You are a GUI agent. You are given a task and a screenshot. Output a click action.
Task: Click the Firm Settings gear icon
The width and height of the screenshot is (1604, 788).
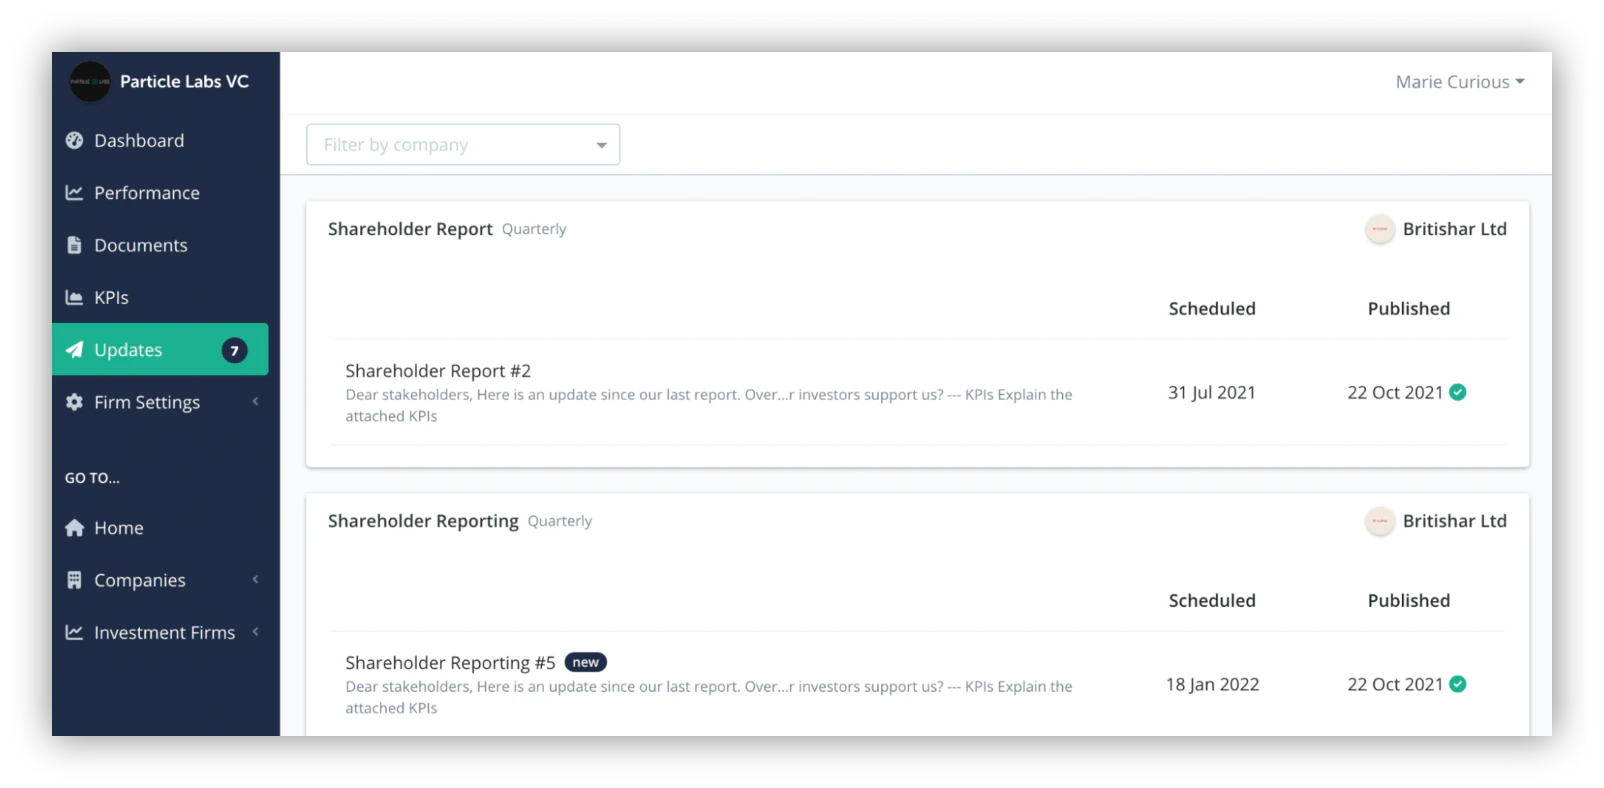[x=74, y=402]
